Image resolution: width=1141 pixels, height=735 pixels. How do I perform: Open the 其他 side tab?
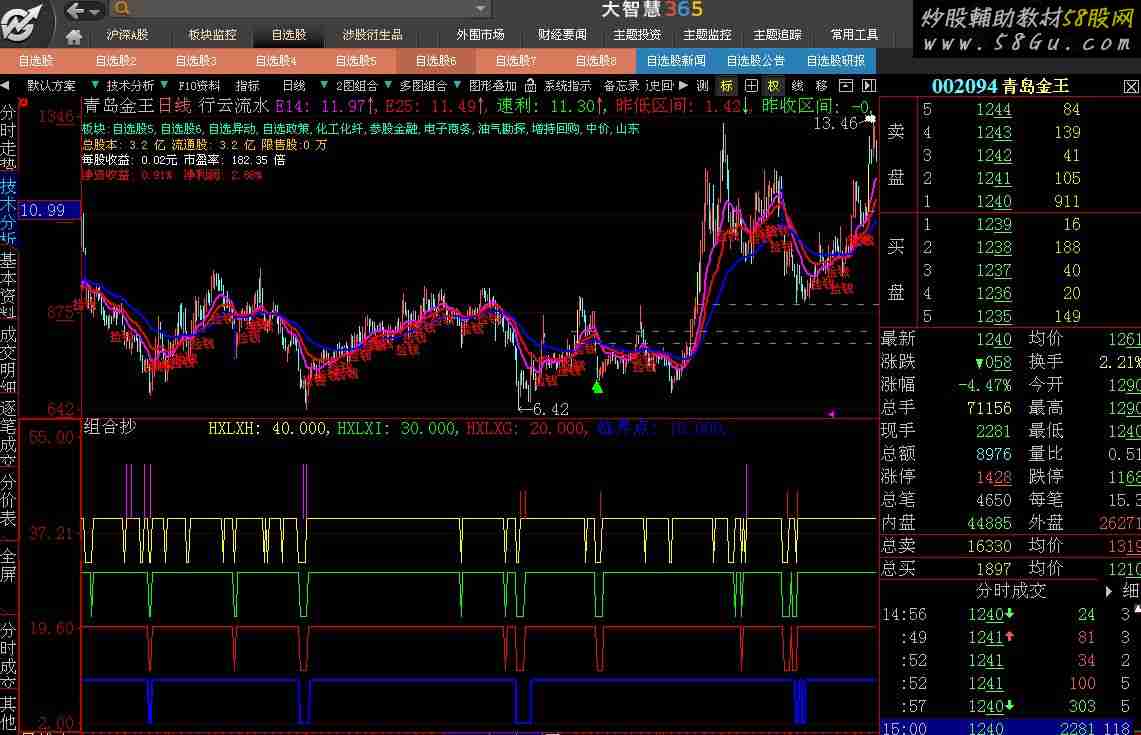(8, 713)
